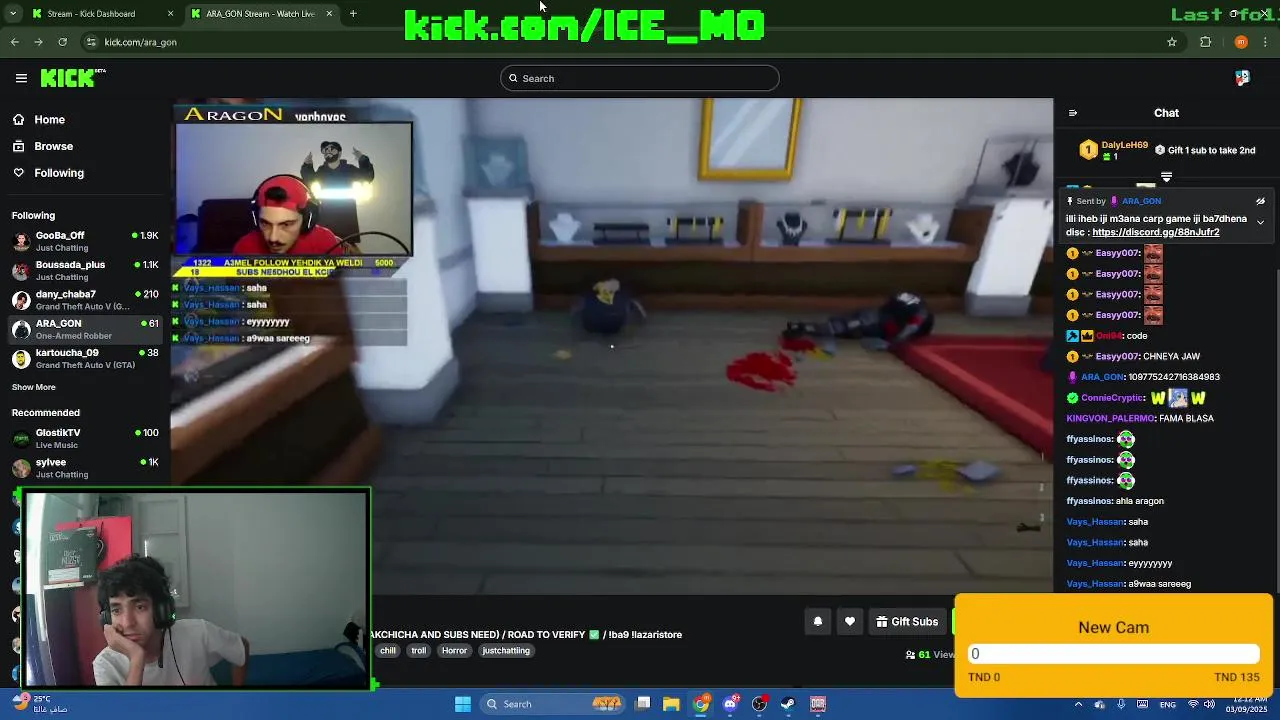Viewport: 1280px width, 720px height.
Task: Bookmark this page with star
Action: (x=1172, y=42)
